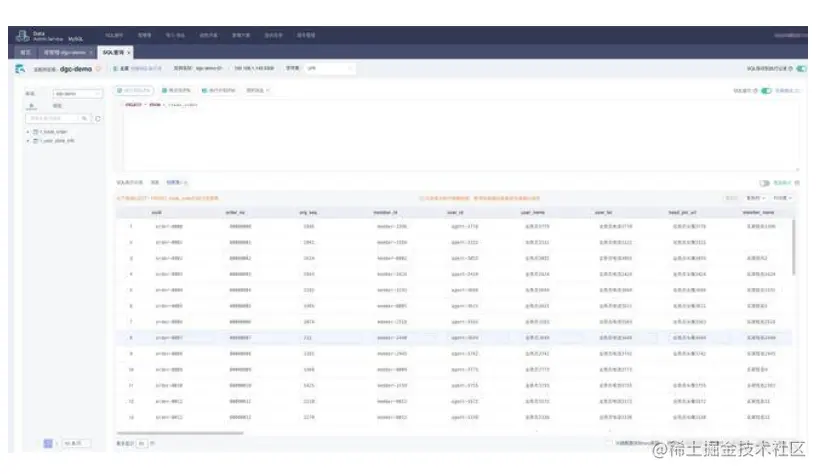The width and height of the screenshot is (821, 474).
Task: Open the SQL execution records tab
Action: coord(129,183)
